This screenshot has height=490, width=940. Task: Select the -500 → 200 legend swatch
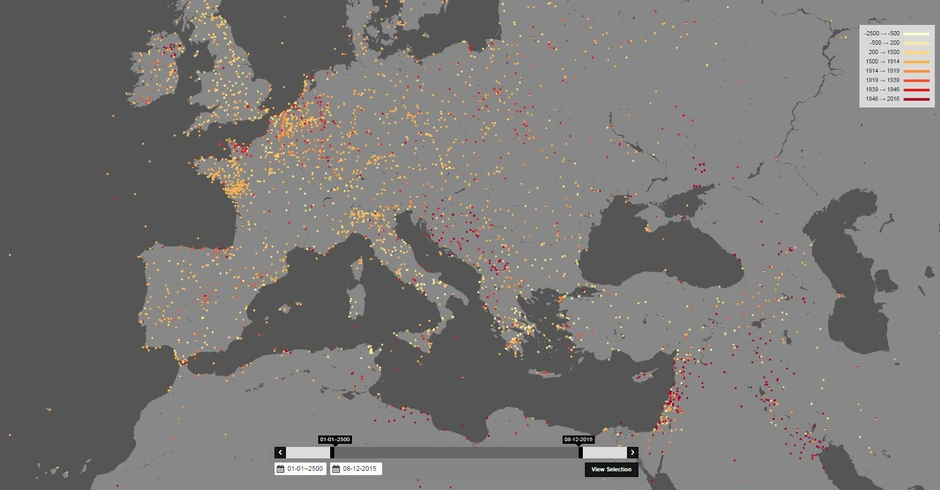pyautogui.click(x=916, y=43)
